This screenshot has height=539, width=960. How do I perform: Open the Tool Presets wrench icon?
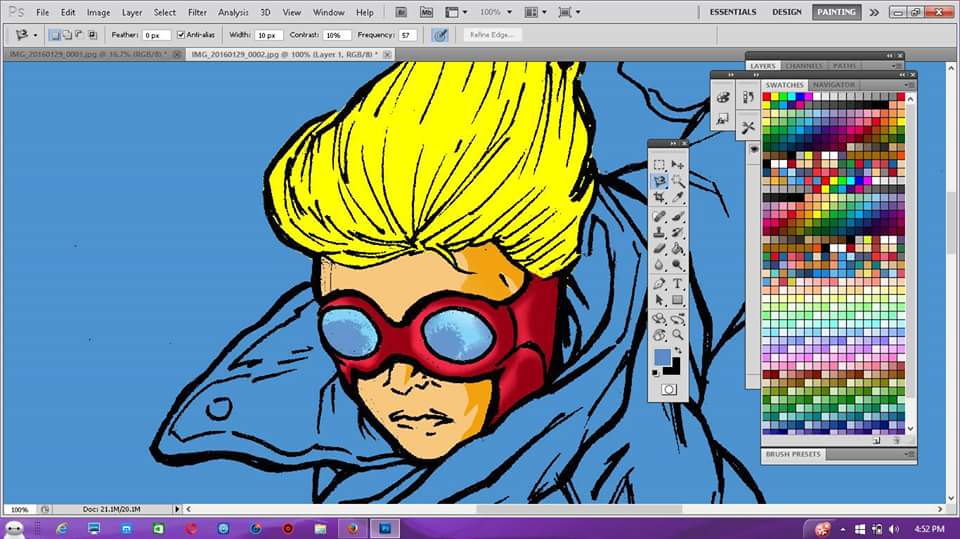(748, 127)
